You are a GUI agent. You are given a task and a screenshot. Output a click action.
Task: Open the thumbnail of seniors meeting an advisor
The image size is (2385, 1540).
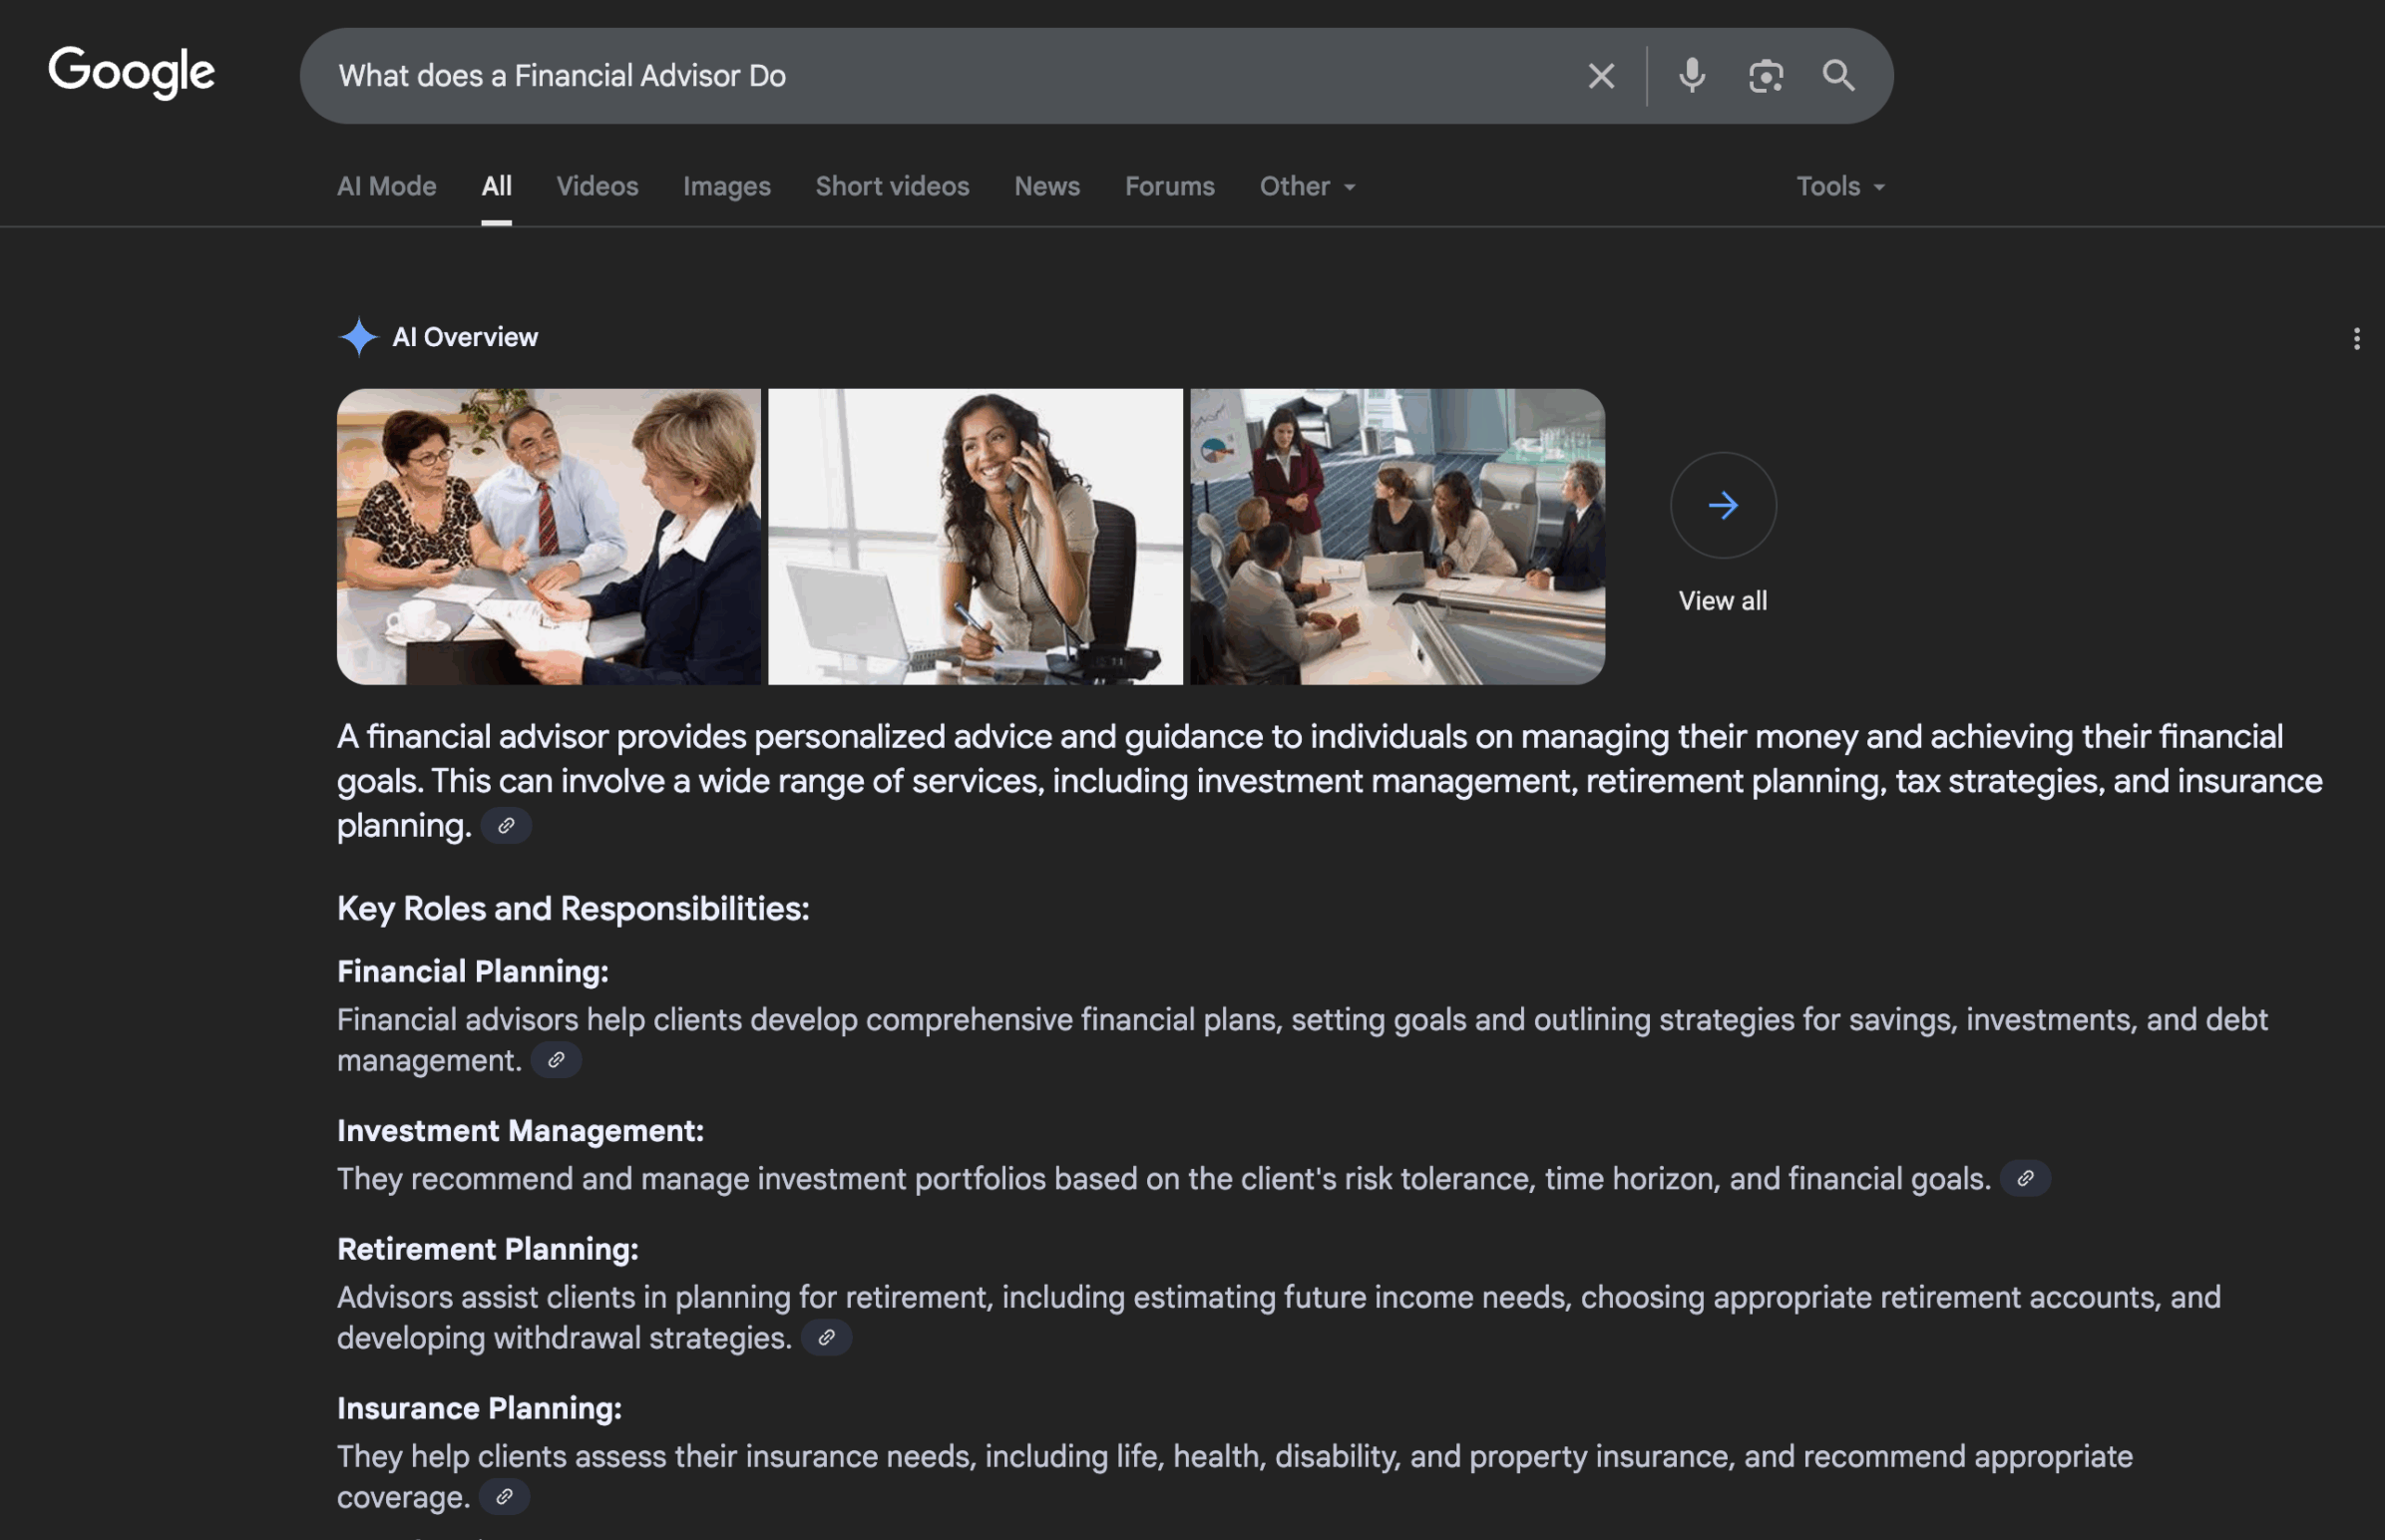pos(548,537)
